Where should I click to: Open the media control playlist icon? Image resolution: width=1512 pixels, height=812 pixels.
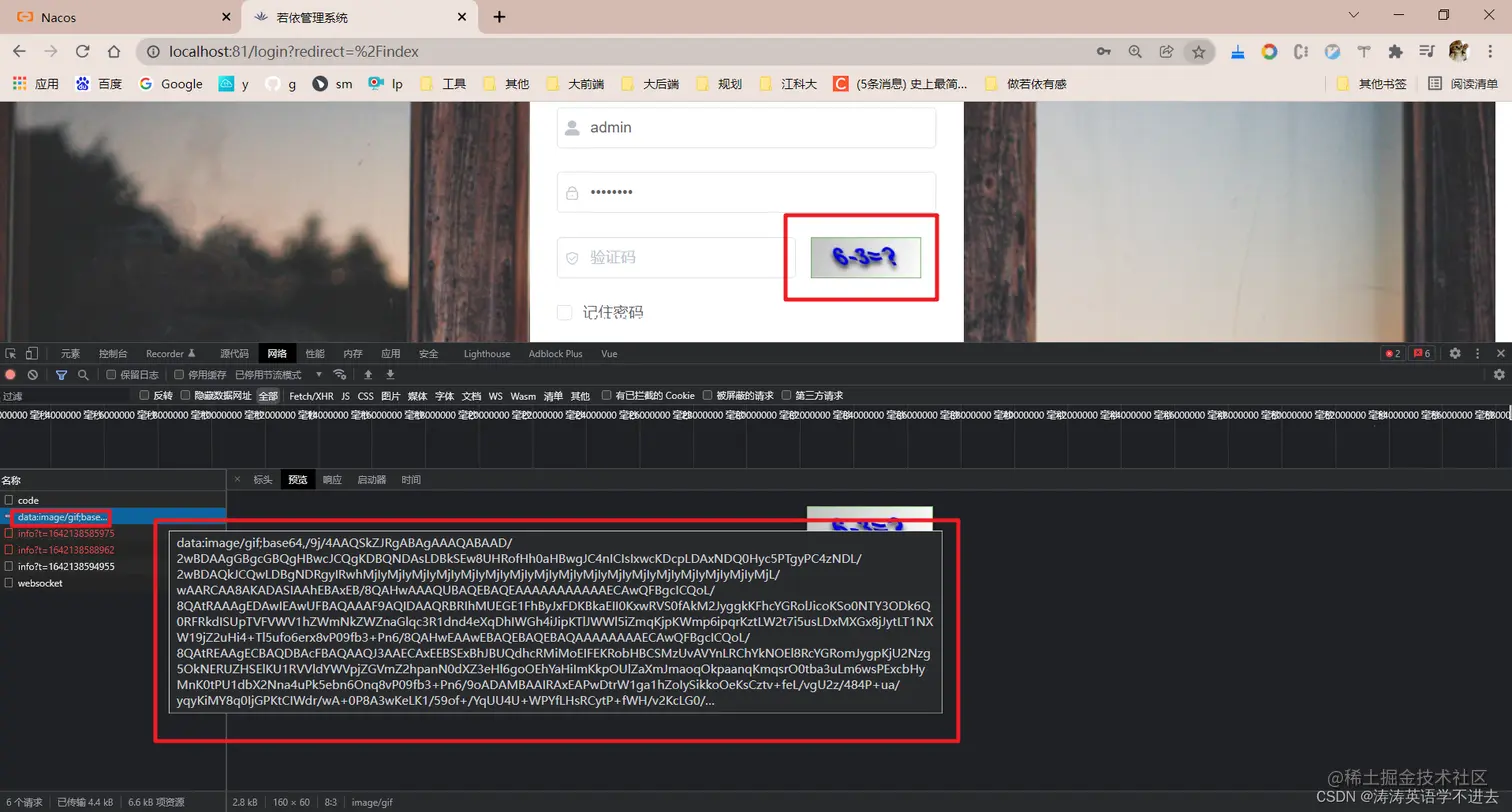(1427, 51)
